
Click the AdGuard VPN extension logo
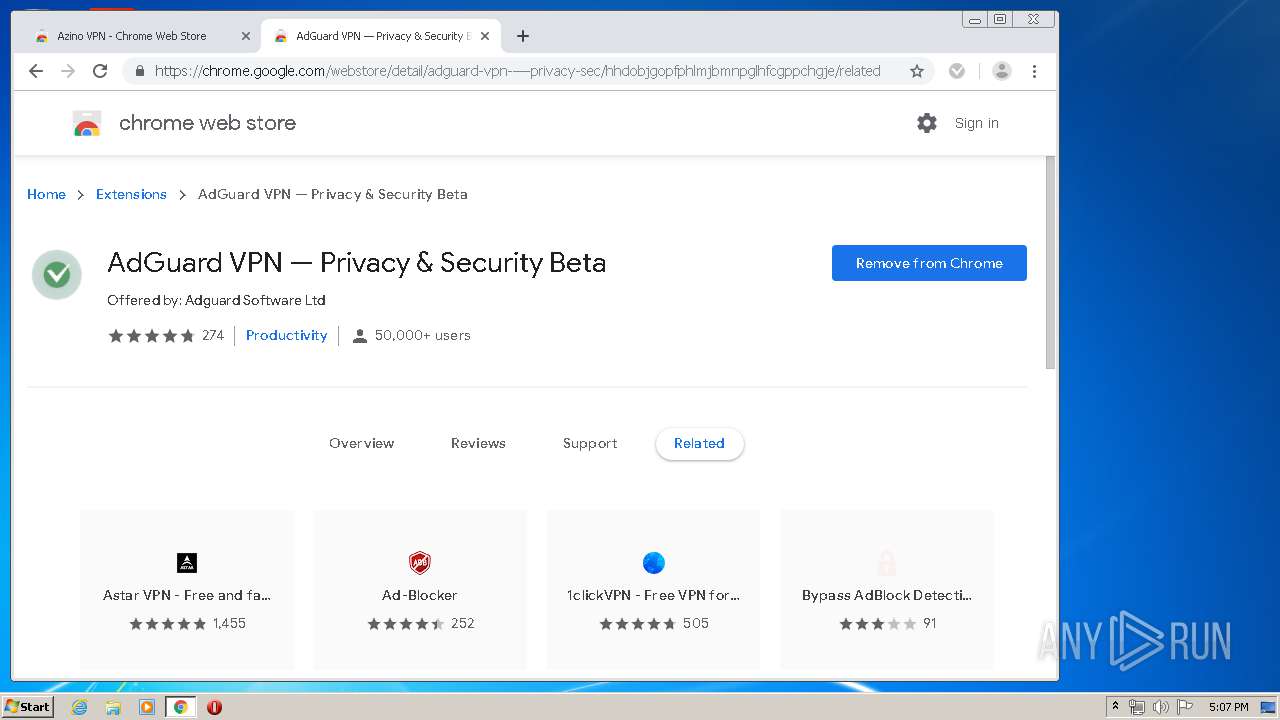click(57, 274)
